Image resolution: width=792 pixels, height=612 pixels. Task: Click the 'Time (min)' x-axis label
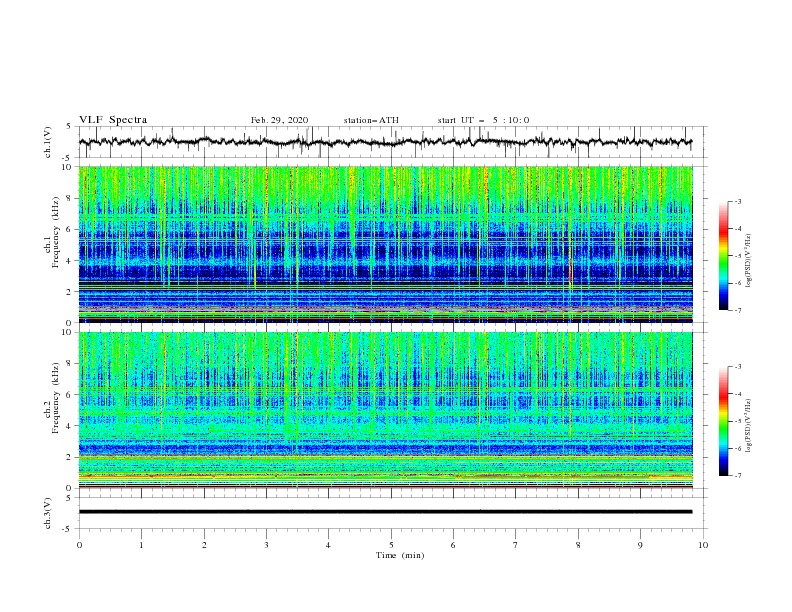coord(400,555)
